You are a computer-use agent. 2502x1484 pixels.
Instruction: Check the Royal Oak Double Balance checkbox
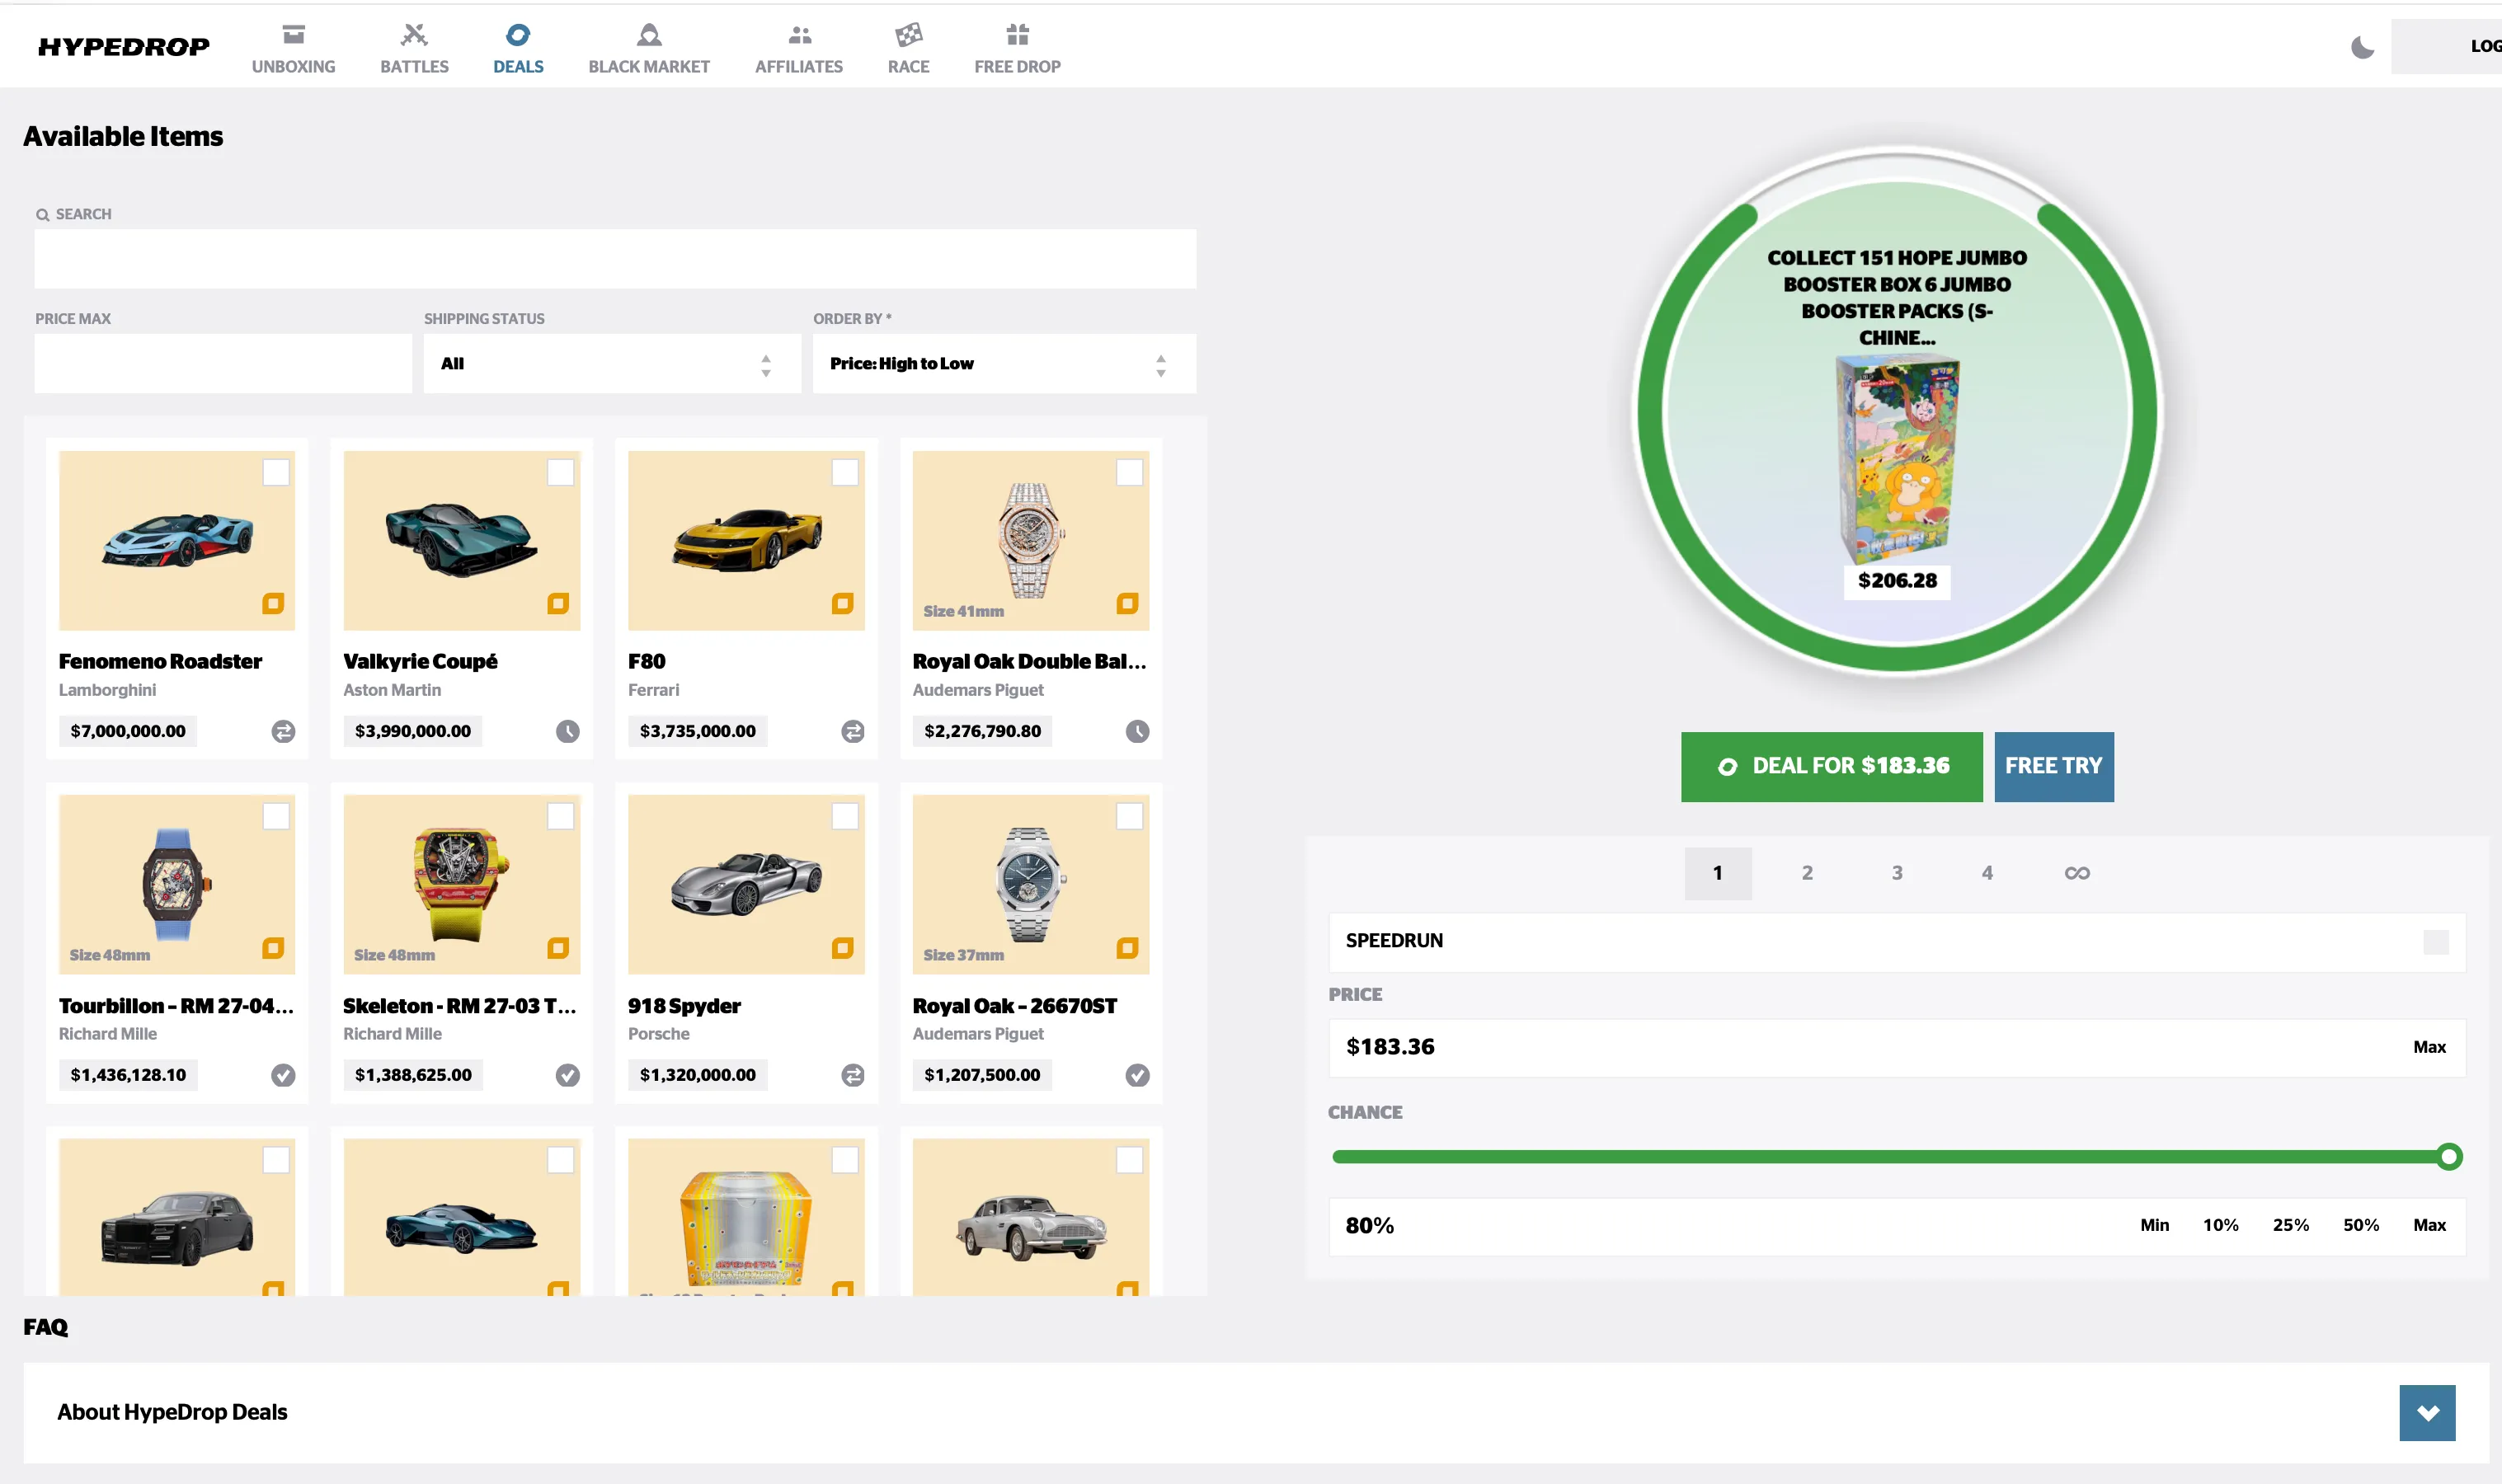(1130, 472)
